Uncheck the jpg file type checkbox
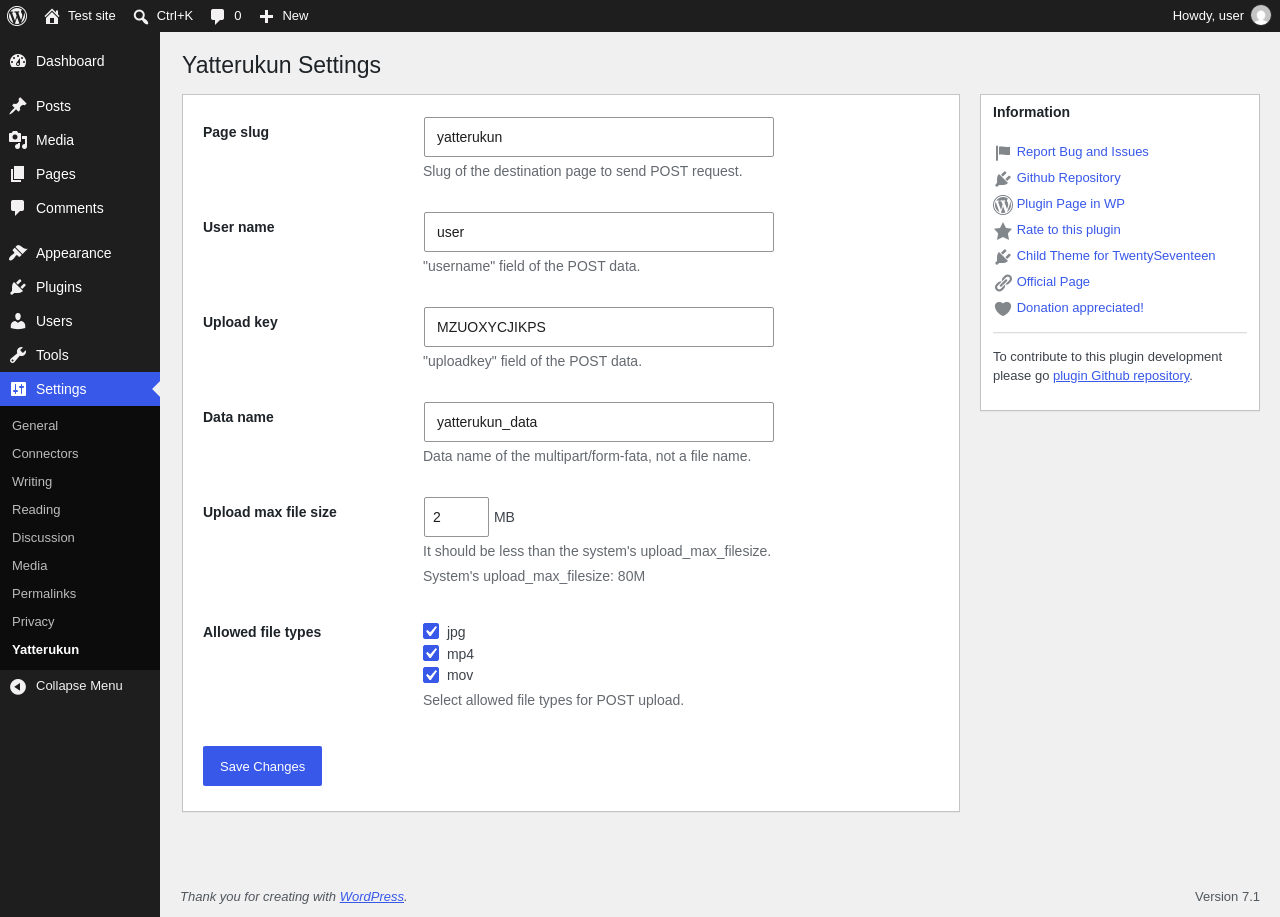Screen dimensions: 1280x917 [x=431, y=631]
